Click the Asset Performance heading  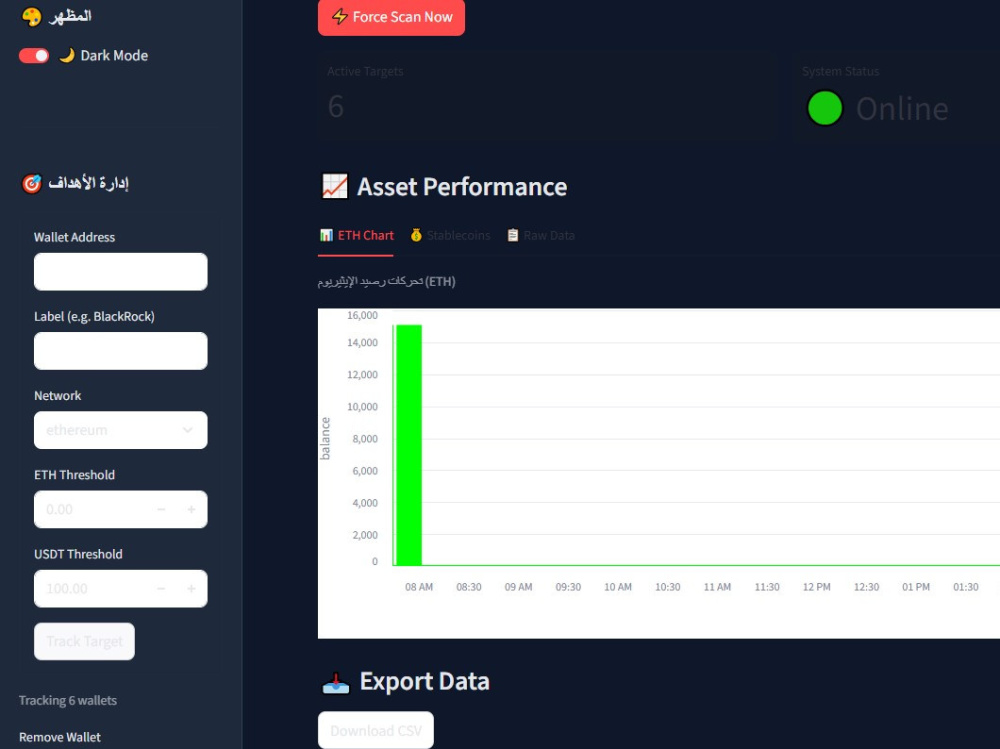click(x=462, y=187)
